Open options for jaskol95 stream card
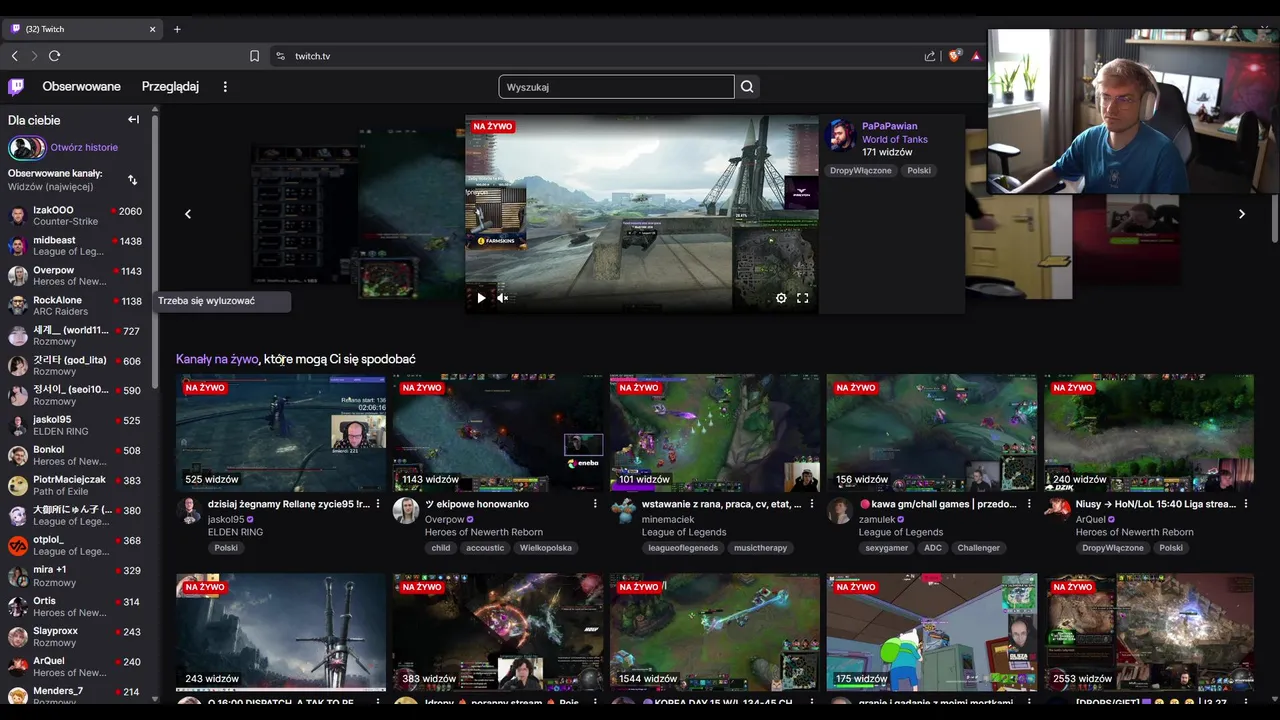 [378, 504]
